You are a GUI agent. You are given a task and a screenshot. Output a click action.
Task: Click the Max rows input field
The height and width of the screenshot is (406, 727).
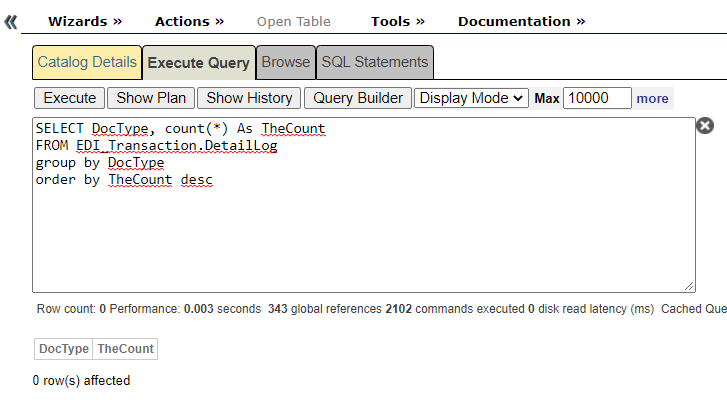(x=597, y=98)
